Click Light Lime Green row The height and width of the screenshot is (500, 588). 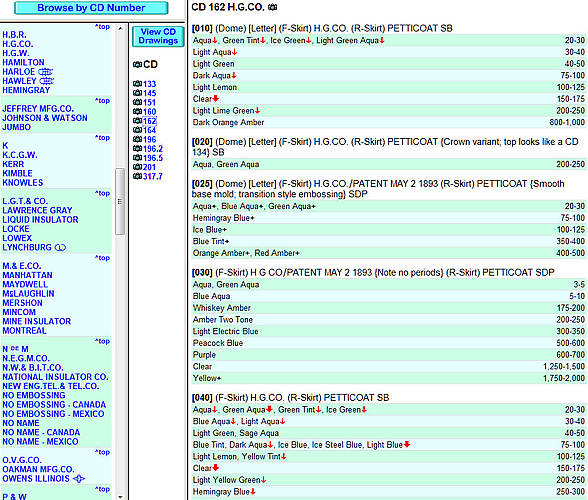point(388,111)
